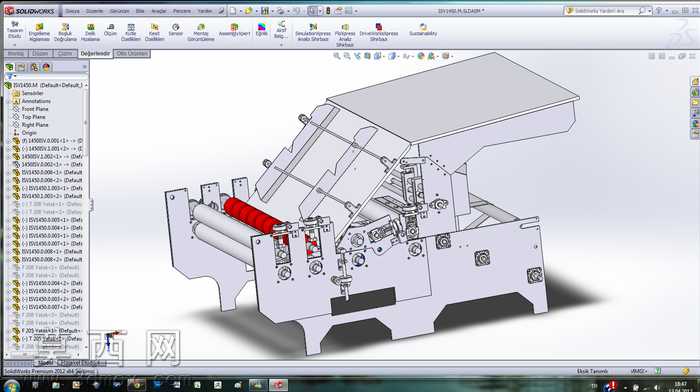Toggle the Eğrilik curvature display
Viewport: 700px width, 392px height.
pyautogui.click(x=262, y=30)
